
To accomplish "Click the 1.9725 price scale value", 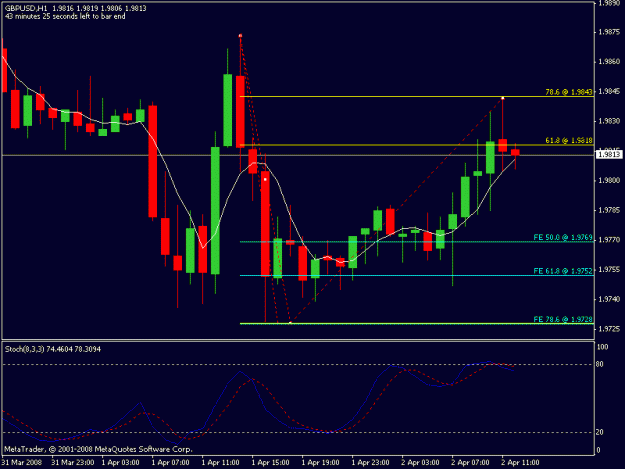I will click(x=609, y=329).
